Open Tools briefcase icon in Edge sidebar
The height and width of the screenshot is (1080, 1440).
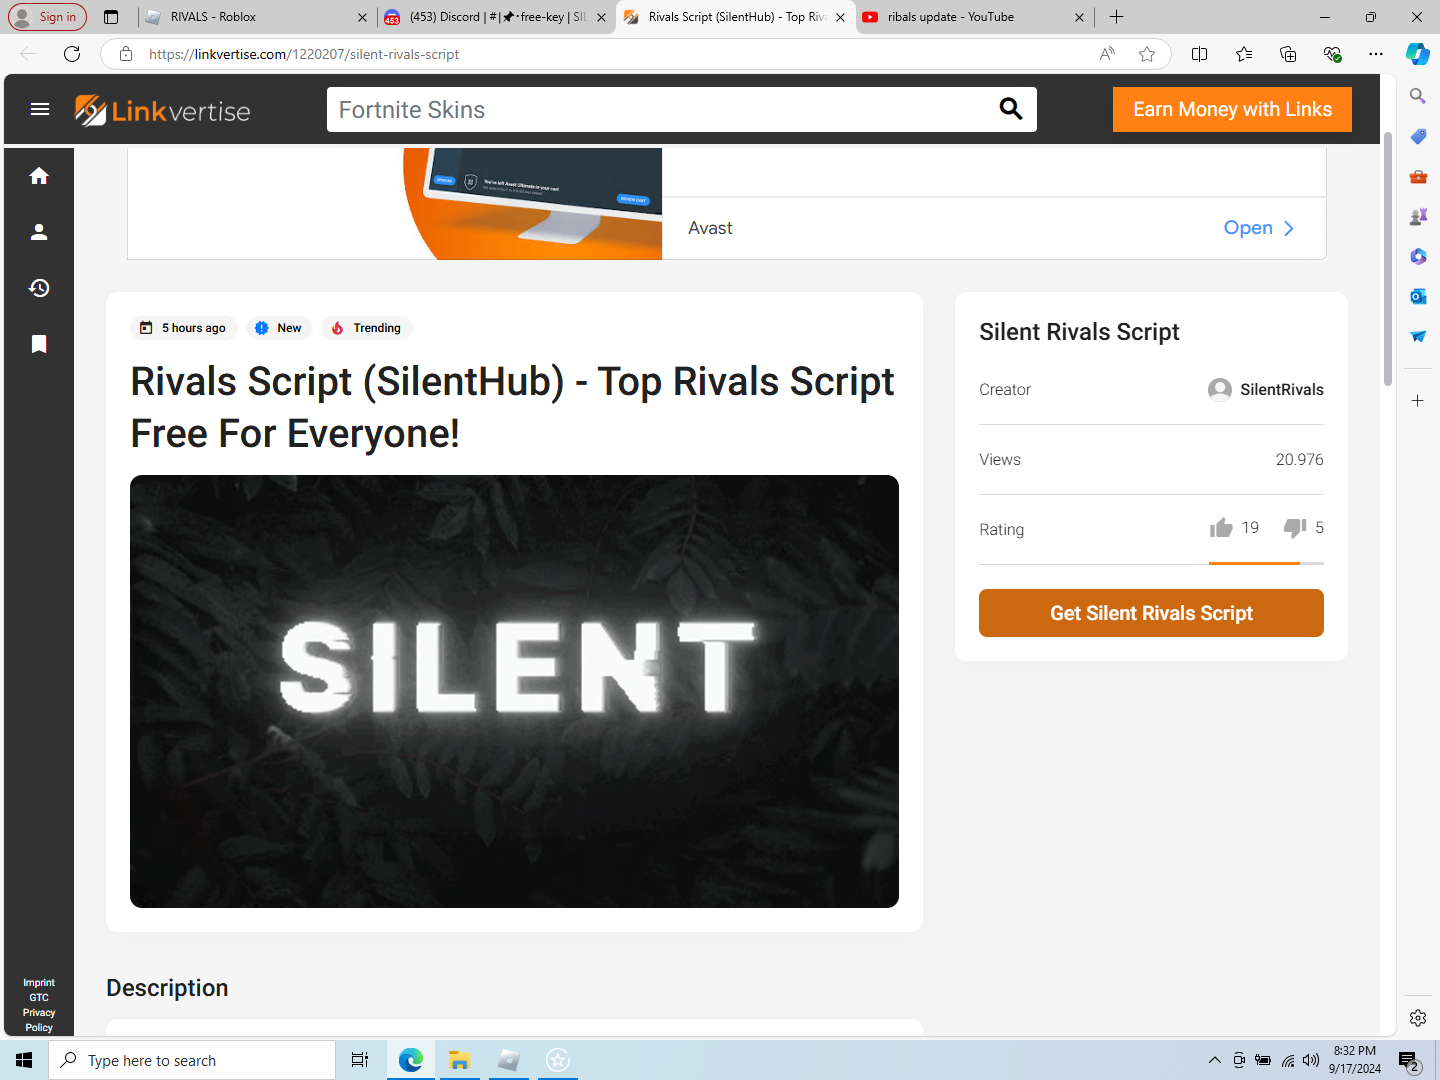[1418, 176]
